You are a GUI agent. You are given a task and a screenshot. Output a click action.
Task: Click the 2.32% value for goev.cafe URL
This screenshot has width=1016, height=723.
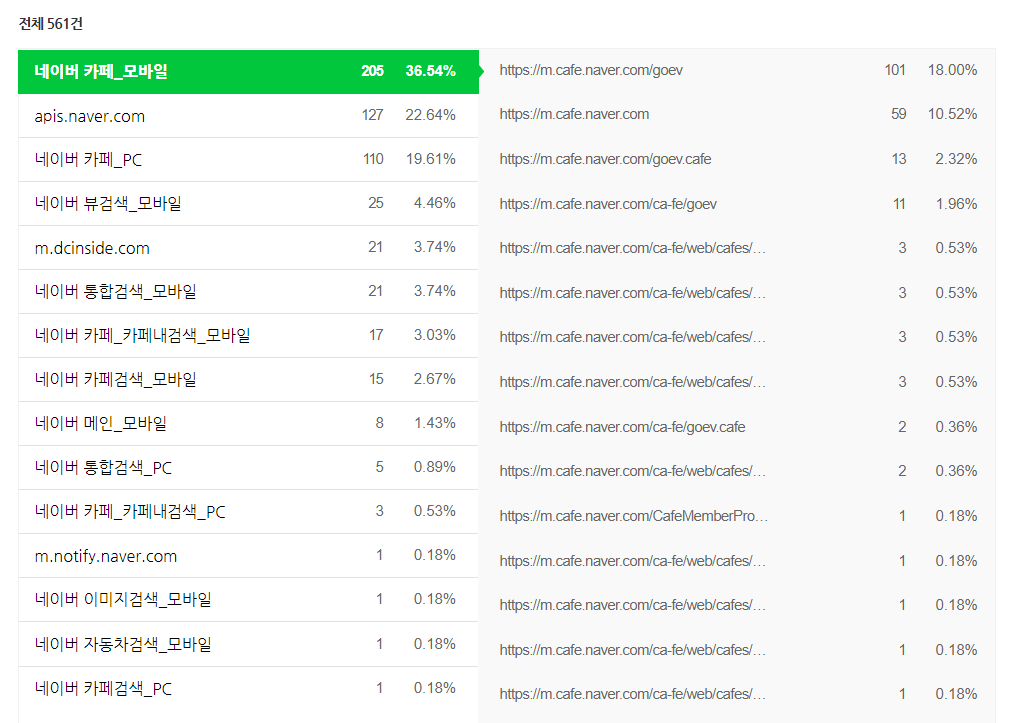click(956, 159)
